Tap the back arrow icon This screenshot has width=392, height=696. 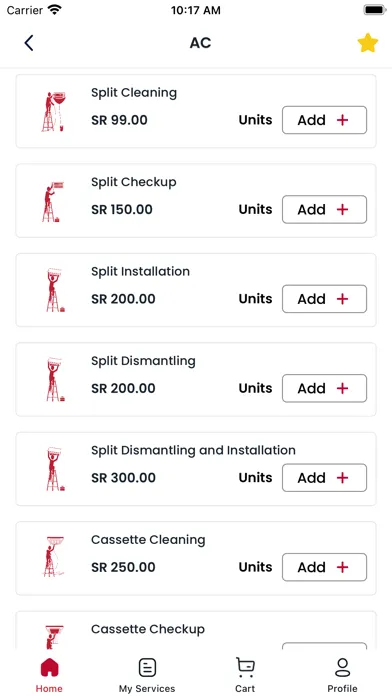click(29, 43)
